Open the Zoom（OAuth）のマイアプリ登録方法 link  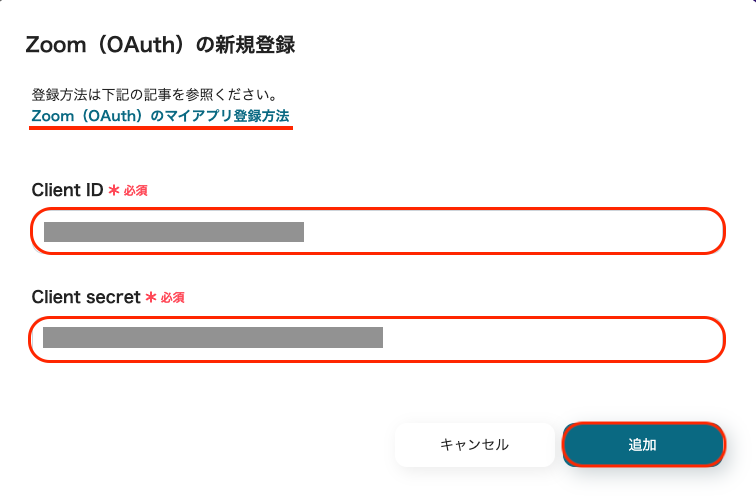[x=160, y=116]
